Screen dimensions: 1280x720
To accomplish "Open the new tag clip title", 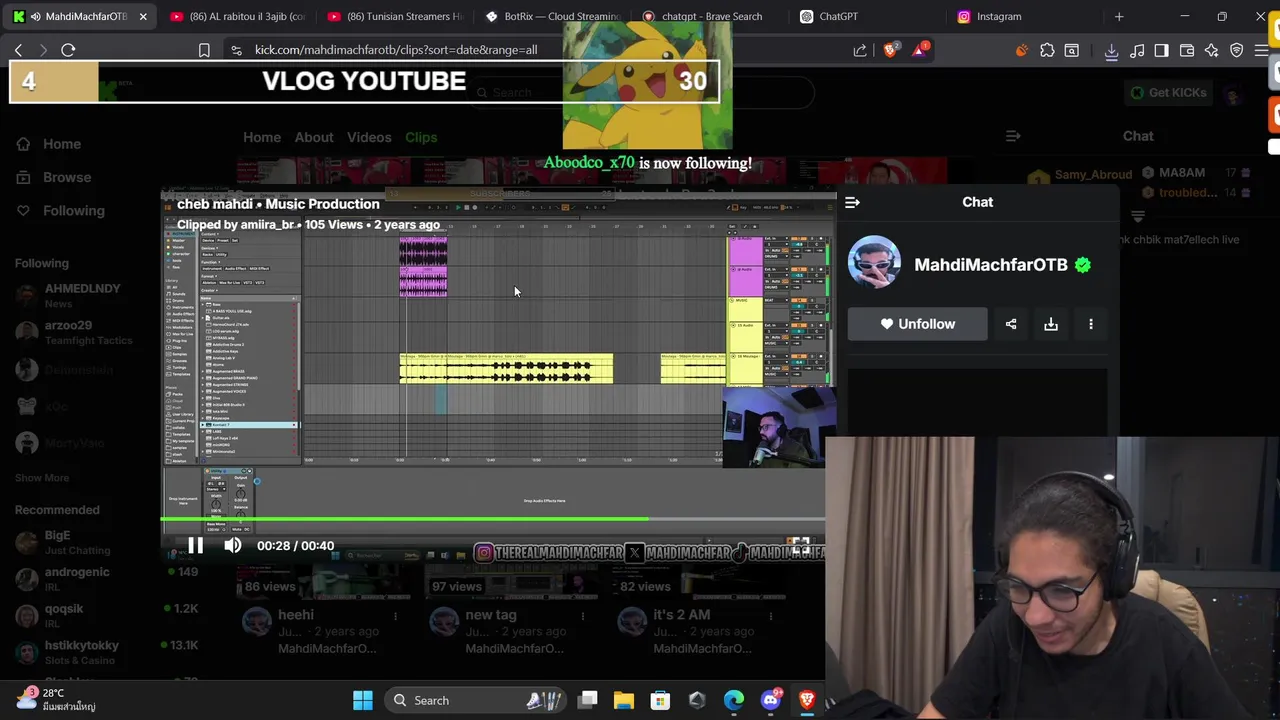I will [491, 615].
